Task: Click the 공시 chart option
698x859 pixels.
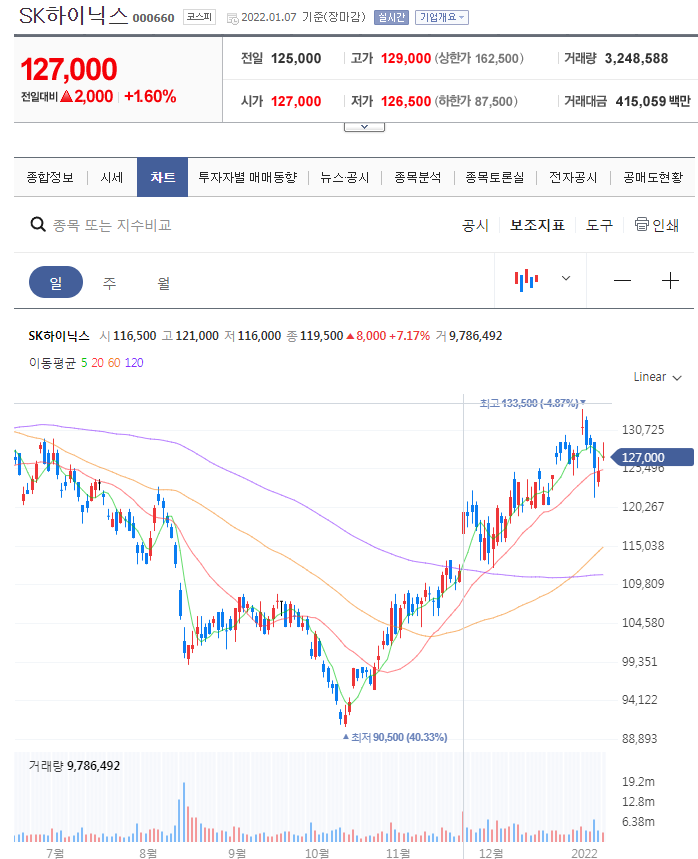Action: pos(475,225)
